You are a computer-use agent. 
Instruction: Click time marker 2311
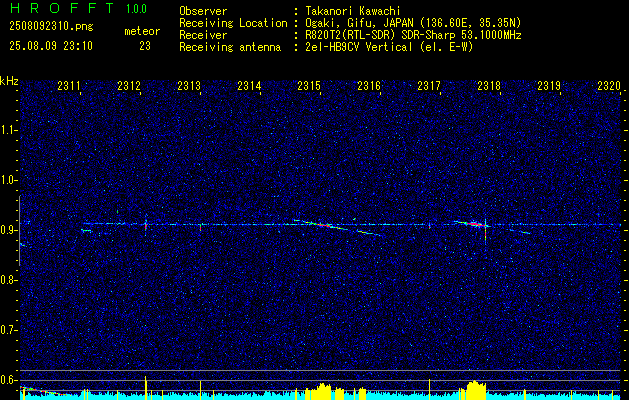pos(69,85)
